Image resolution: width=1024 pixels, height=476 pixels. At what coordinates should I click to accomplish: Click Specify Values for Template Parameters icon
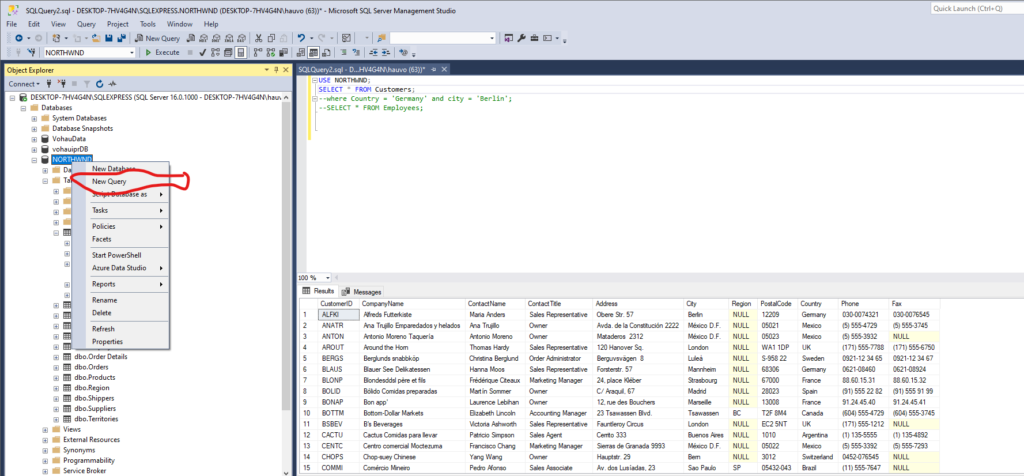click(404, 52)
